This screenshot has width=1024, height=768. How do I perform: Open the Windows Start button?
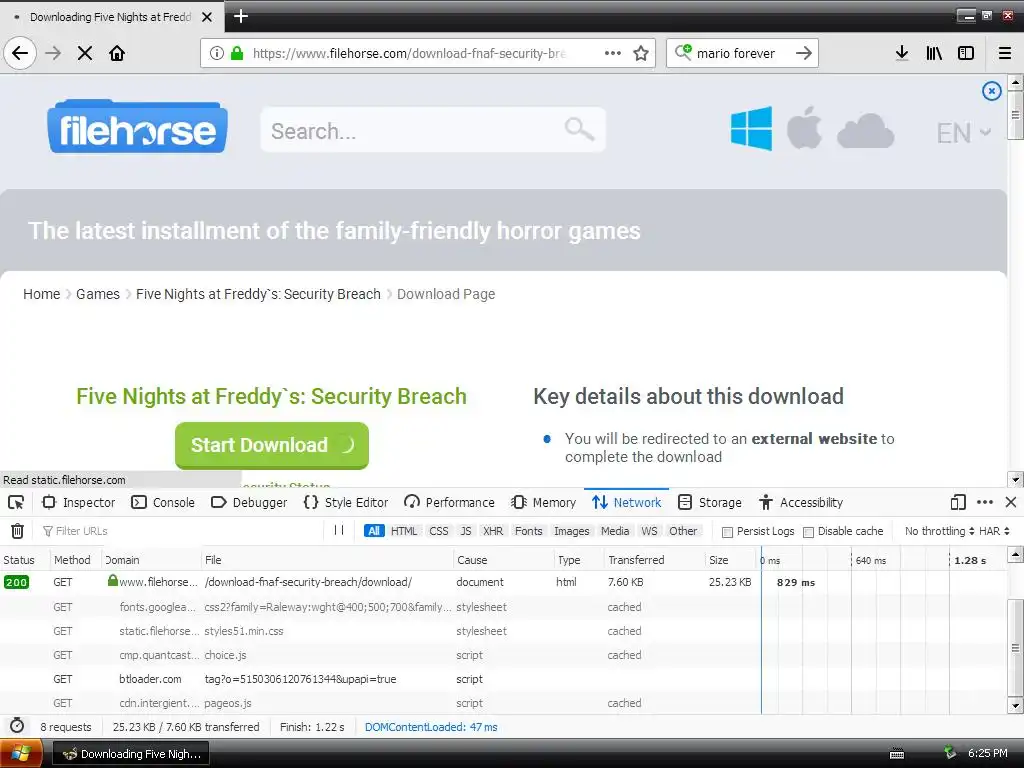[x=21, y=754]
